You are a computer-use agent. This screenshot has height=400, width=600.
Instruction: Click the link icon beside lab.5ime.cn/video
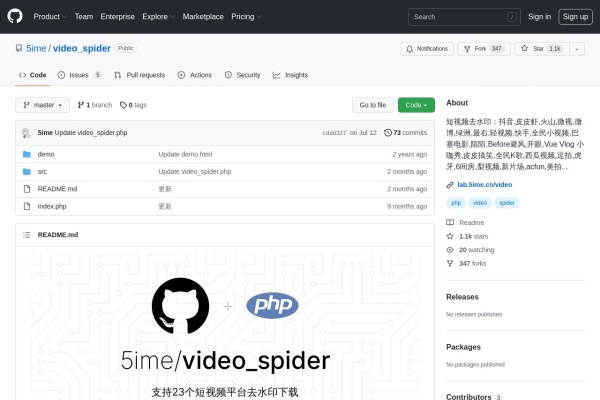click(x=451, y=184)
